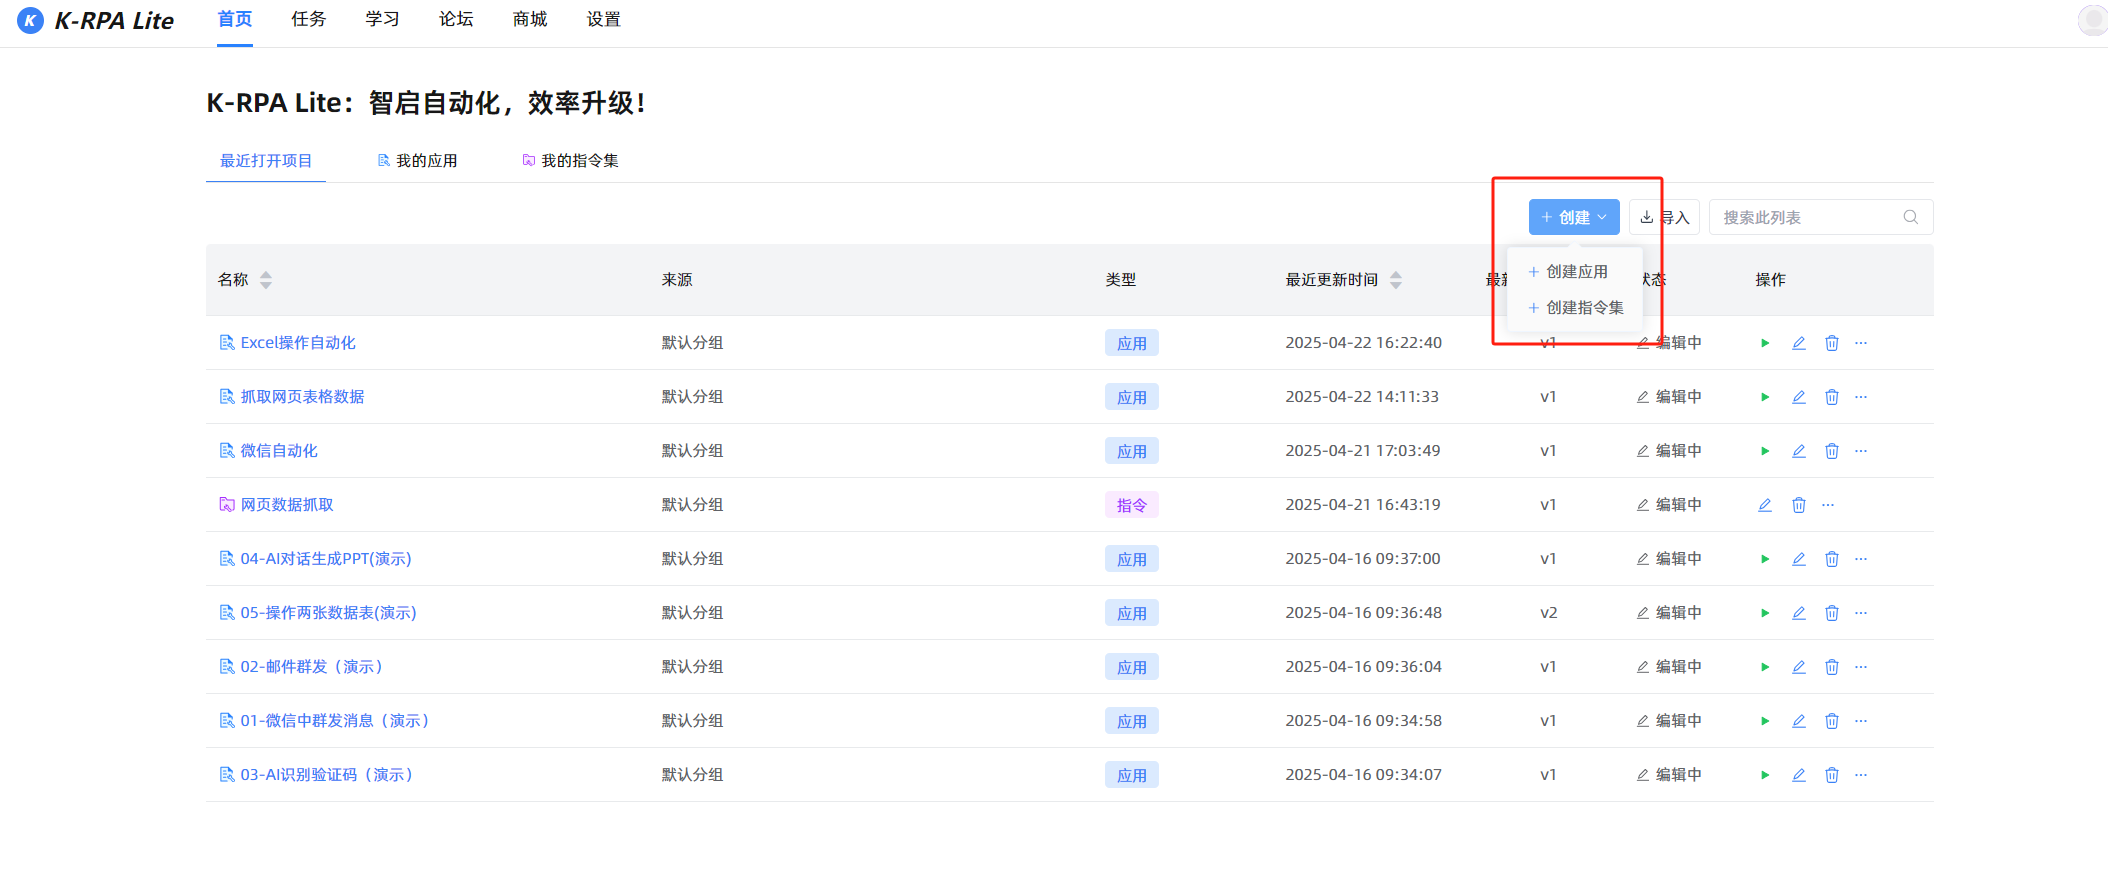The height and width of the screenshot is (883, 2108).
Task: Run the 02-邮件群发（演示） app
Action: tap(1765, 667)
